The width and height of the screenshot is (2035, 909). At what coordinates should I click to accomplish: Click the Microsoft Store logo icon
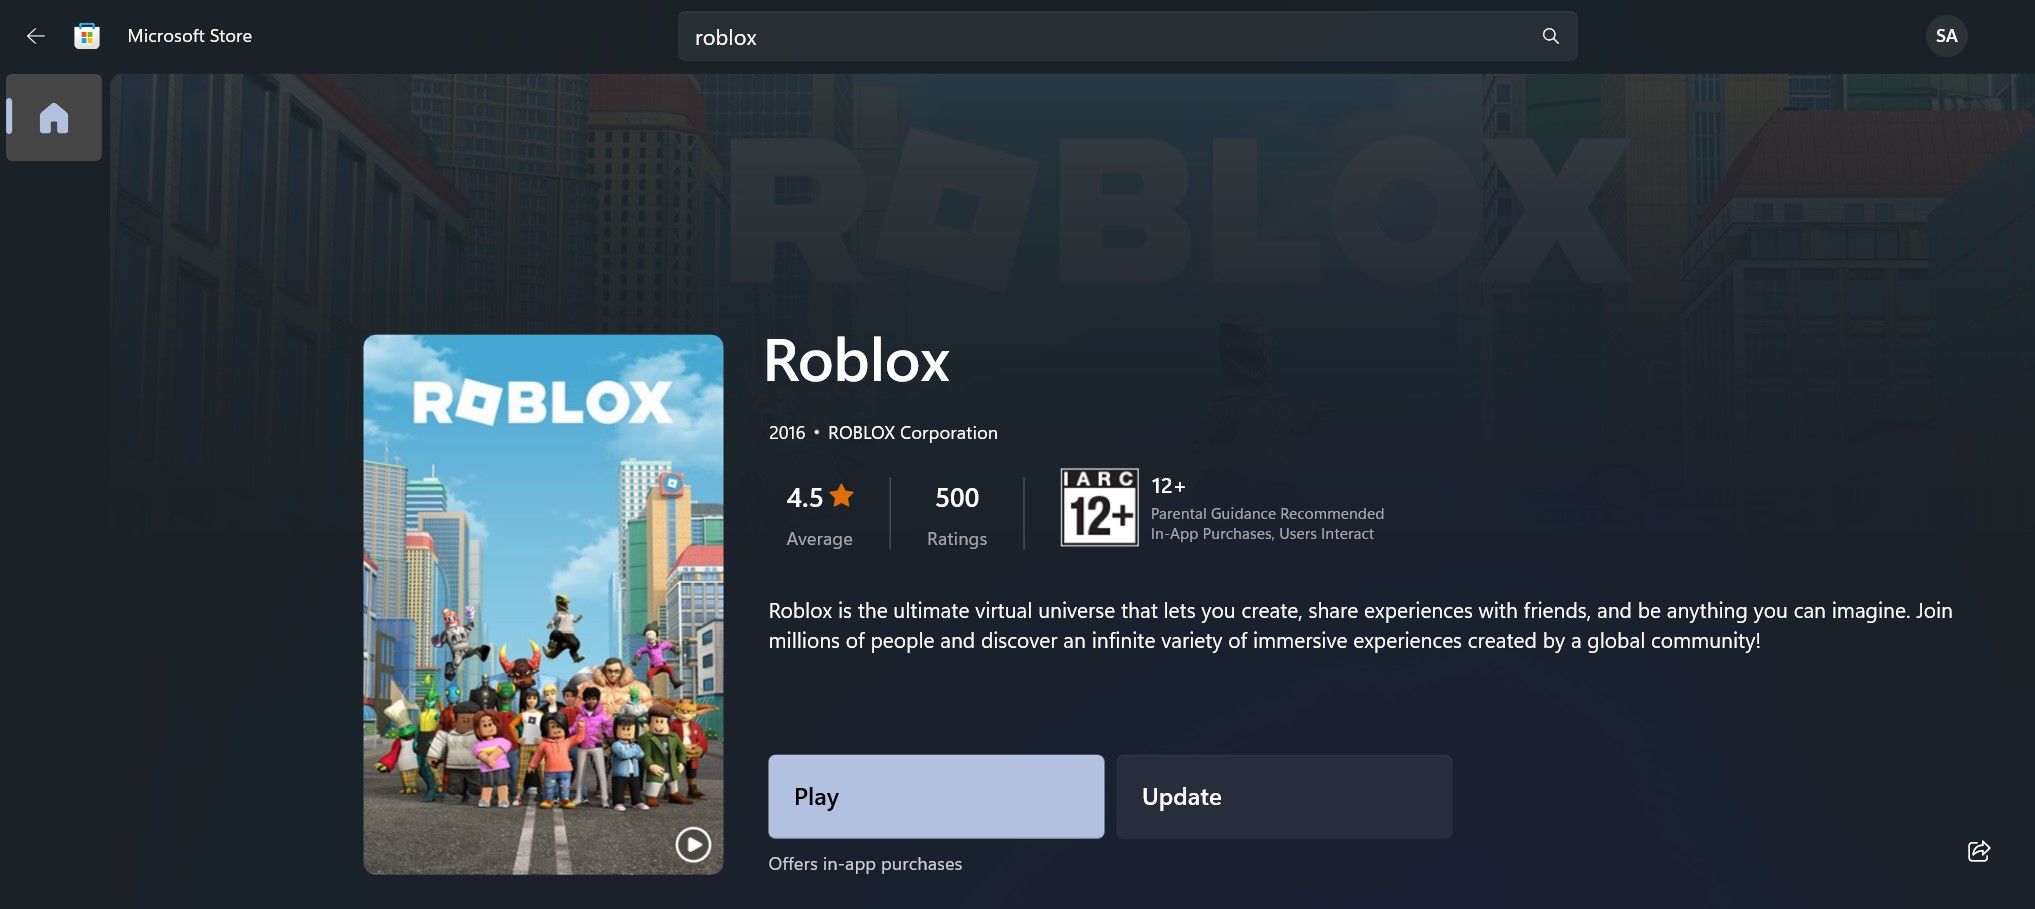[87, 35]
